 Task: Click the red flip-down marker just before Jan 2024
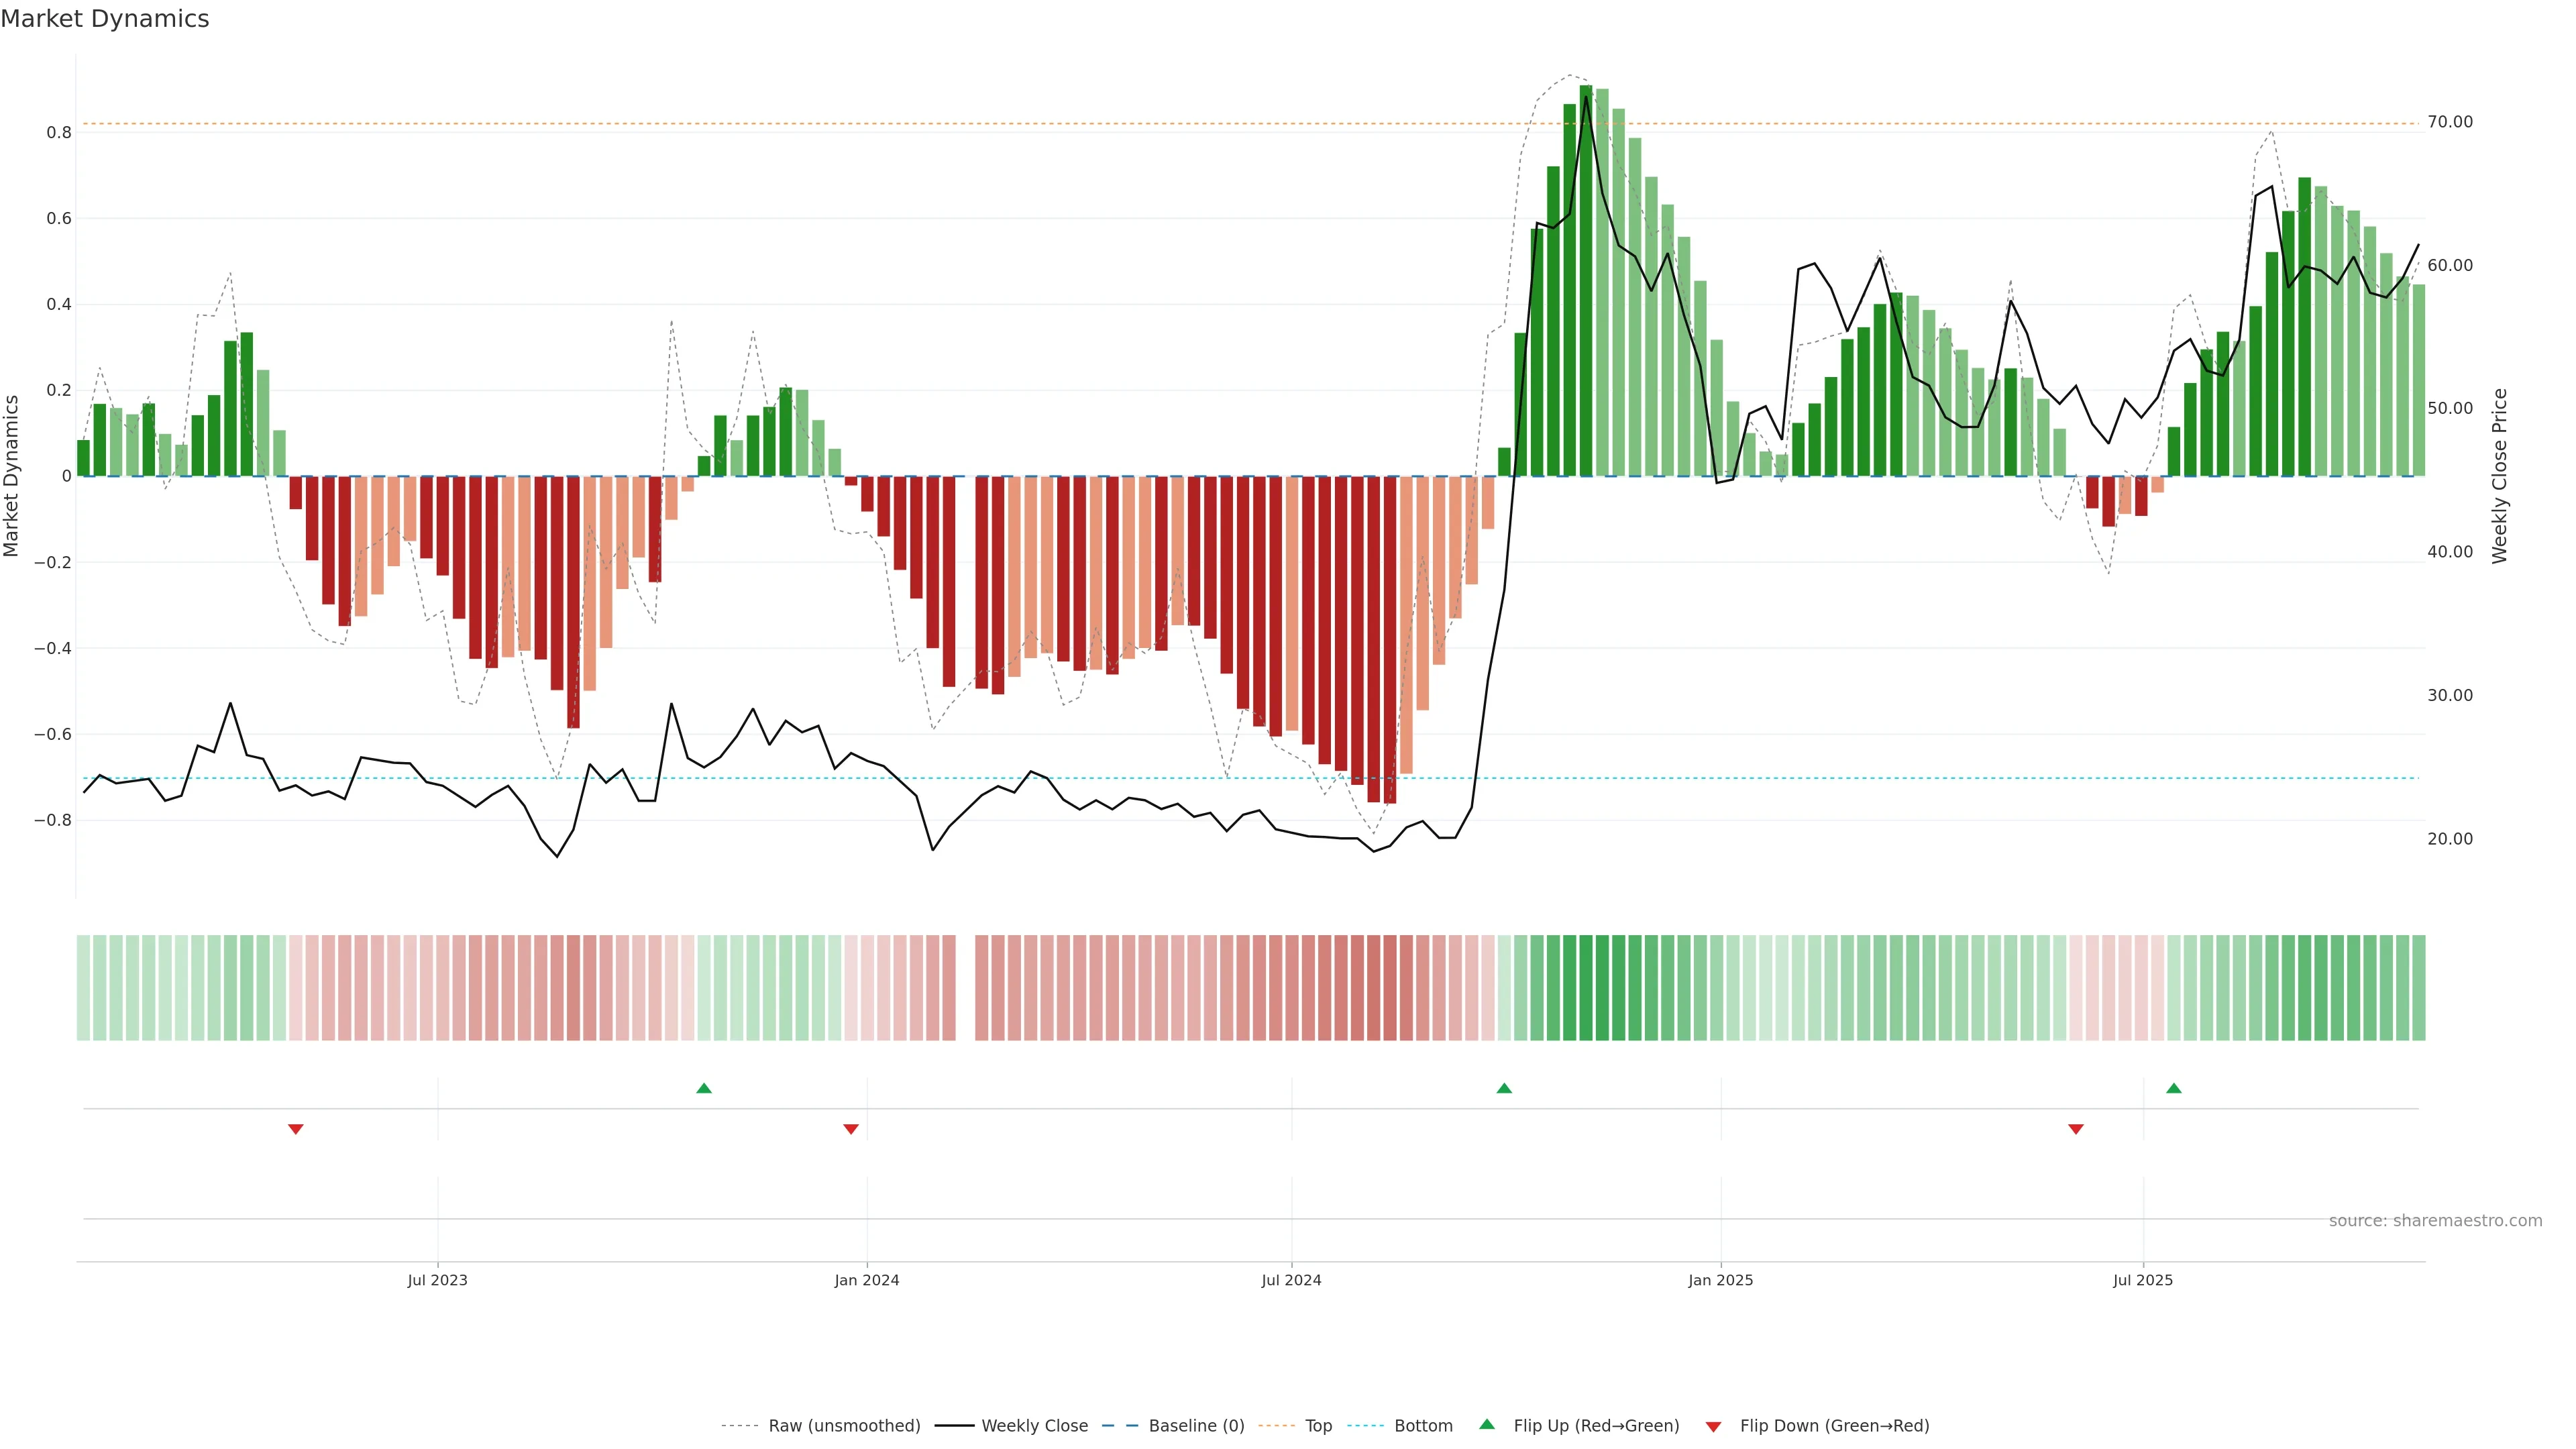tap(851, 1129)
